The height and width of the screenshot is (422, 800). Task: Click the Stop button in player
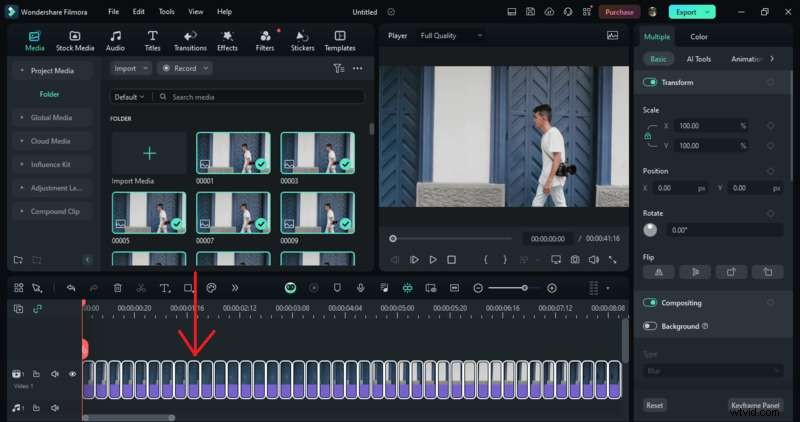click(452, 260)
